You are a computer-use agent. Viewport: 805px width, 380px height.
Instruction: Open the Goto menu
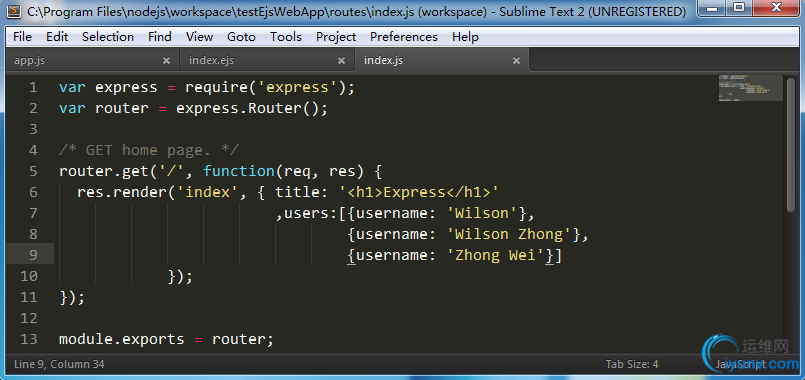241,37
